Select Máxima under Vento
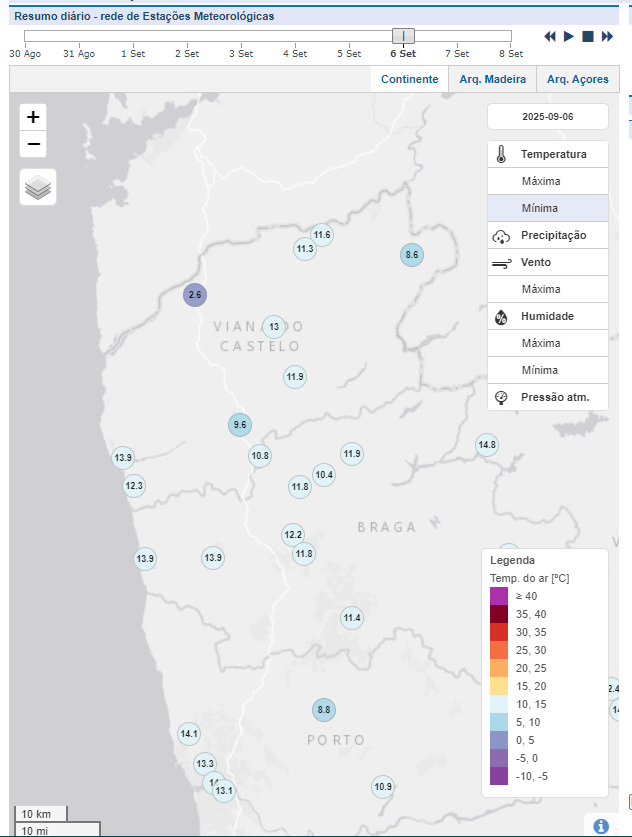The height and width of the screenshot is (837, 632). click(x=548, y=289)
